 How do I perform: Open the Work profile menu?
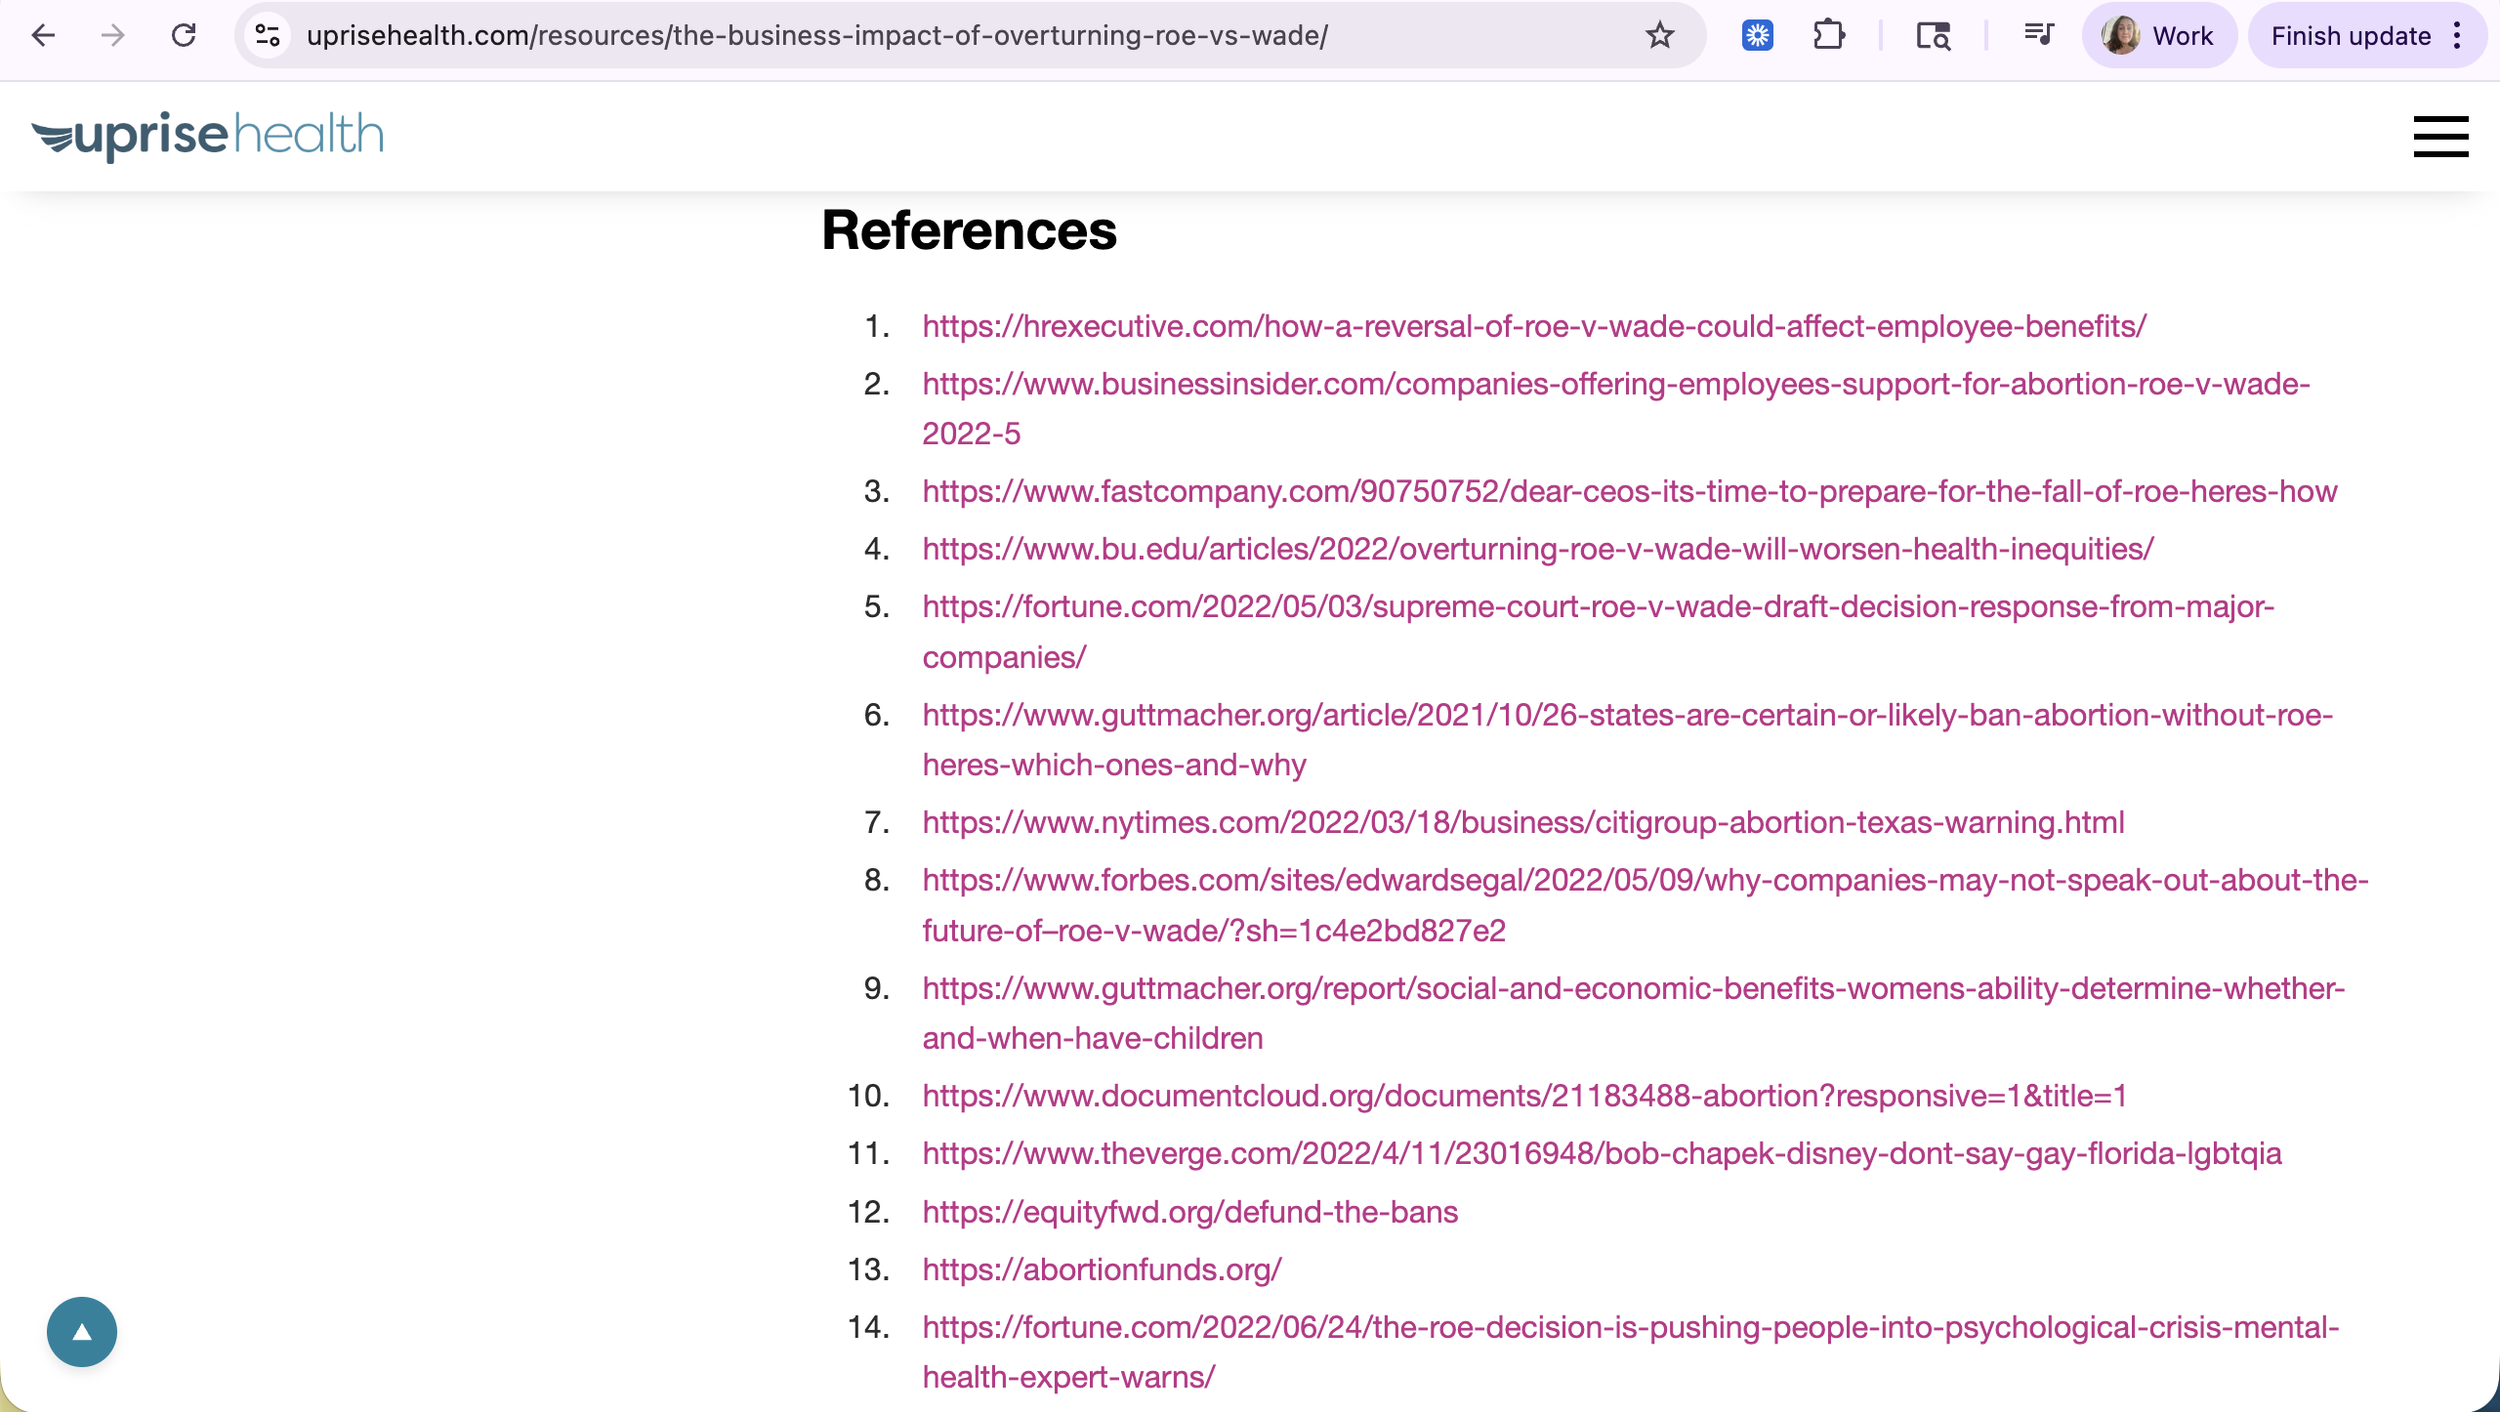[x=2159, y=36]
